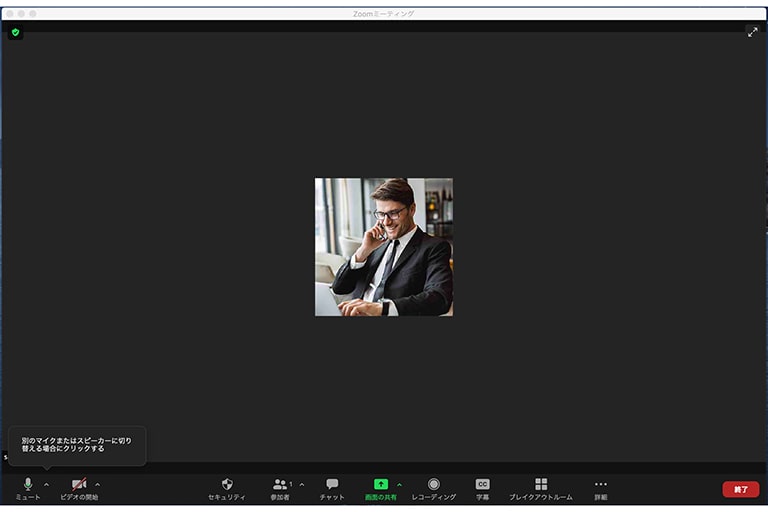Click the participant profile photo

click(x=384, y=247)
